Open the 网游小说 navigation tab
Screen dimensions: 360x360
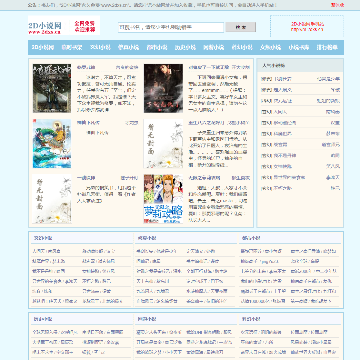[213, 47]
